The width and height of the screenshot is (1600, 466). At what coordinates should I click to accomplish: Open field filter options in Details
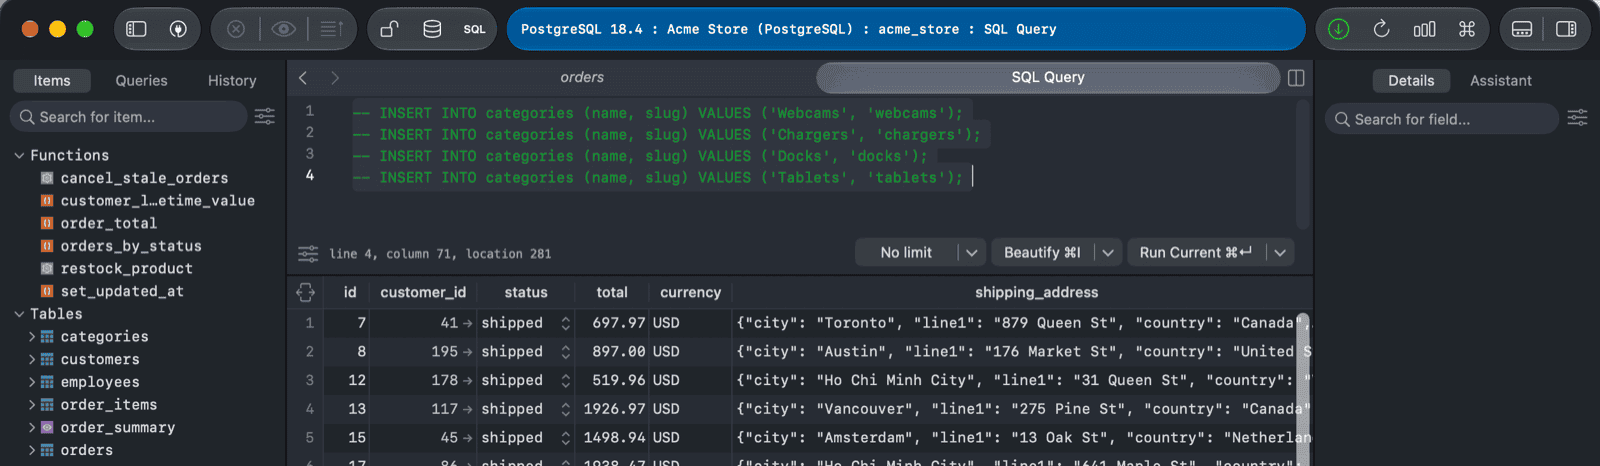point(1577,118)
